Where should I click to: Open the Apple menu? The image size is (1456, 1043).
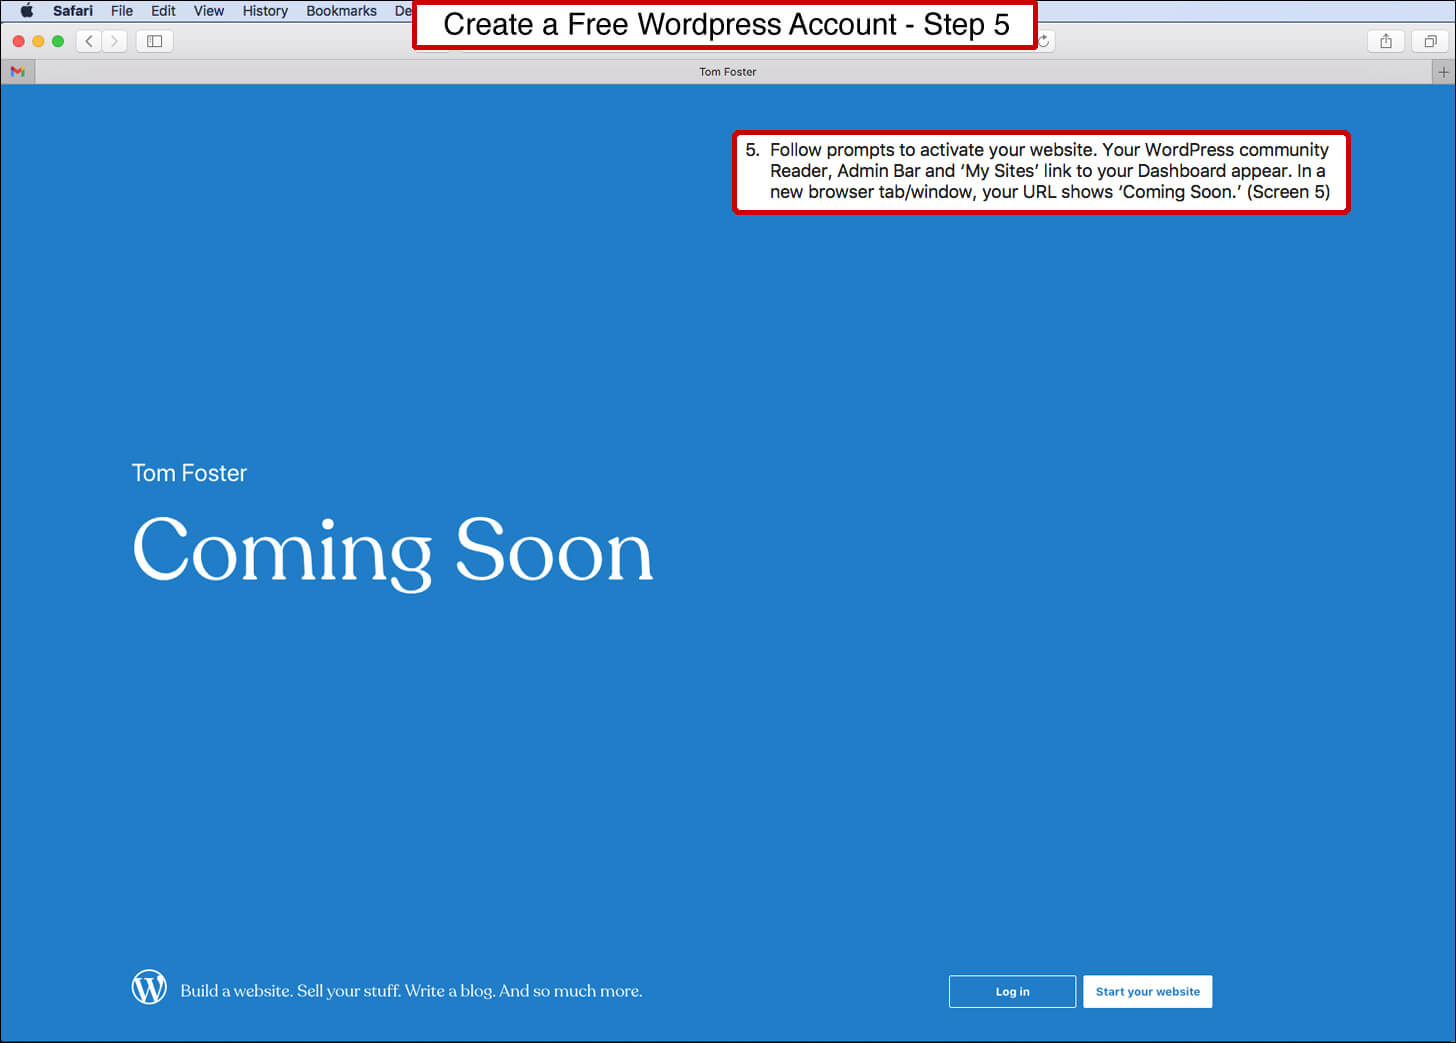click(x=27, y=11)
